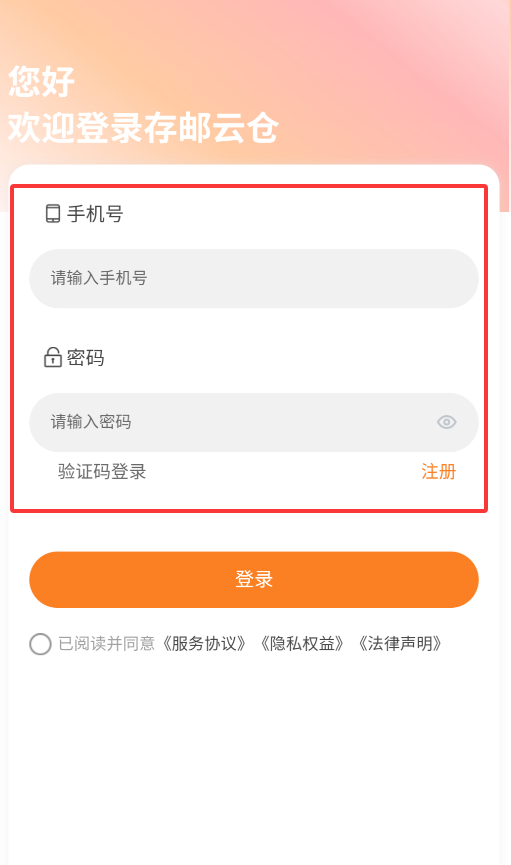Click the padlock icon beside 密码

pos(52,357)
